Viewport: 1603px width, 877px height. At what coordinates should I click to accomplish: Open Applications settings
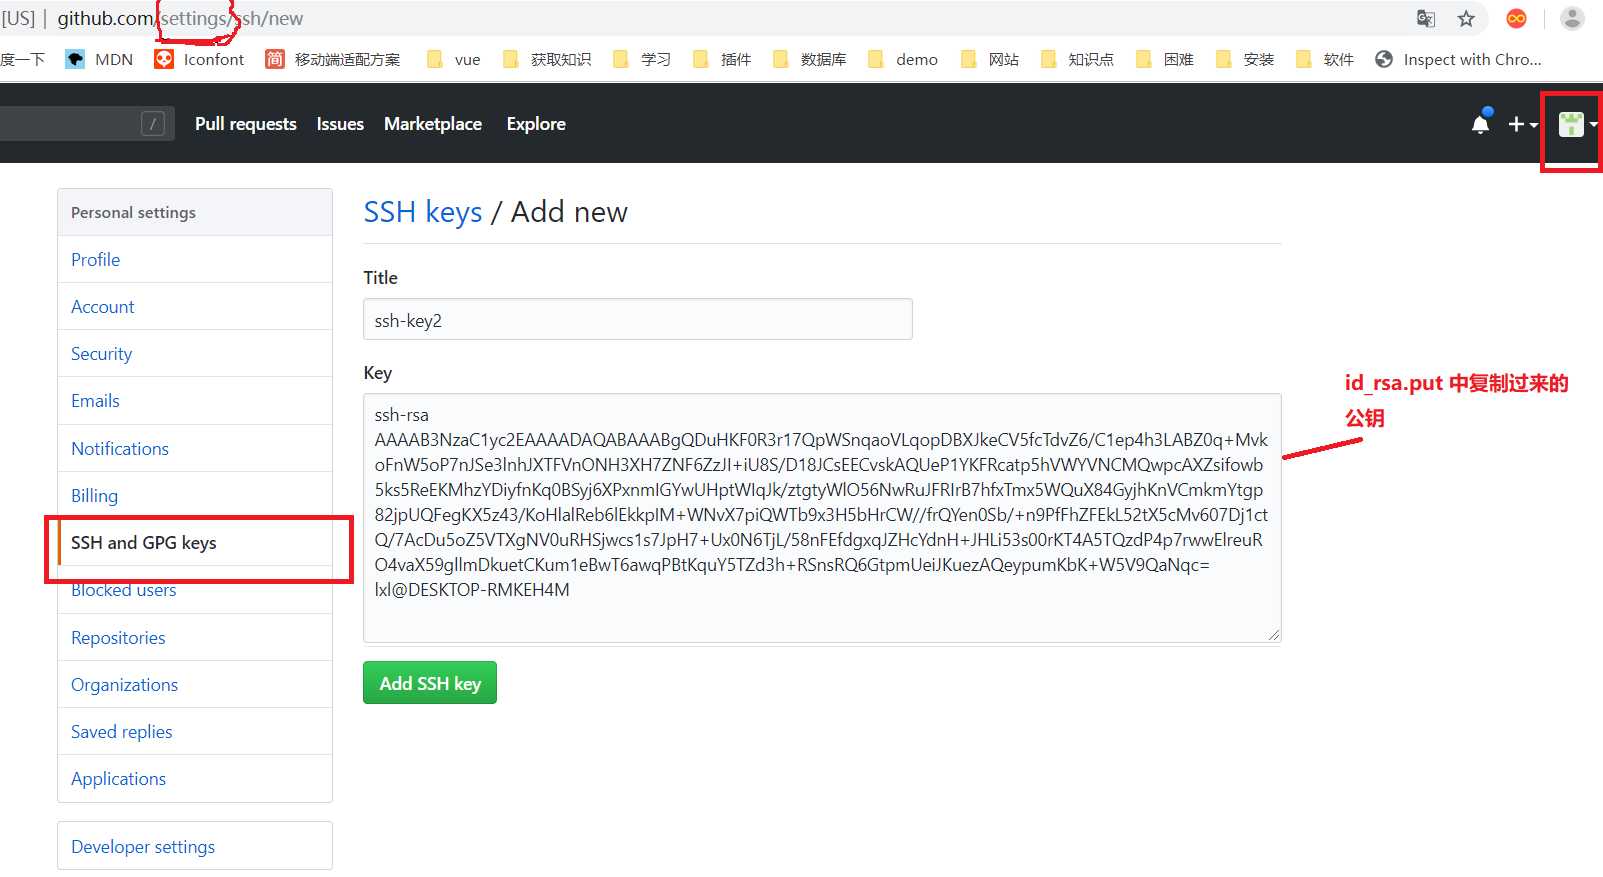tap(195, 778)
